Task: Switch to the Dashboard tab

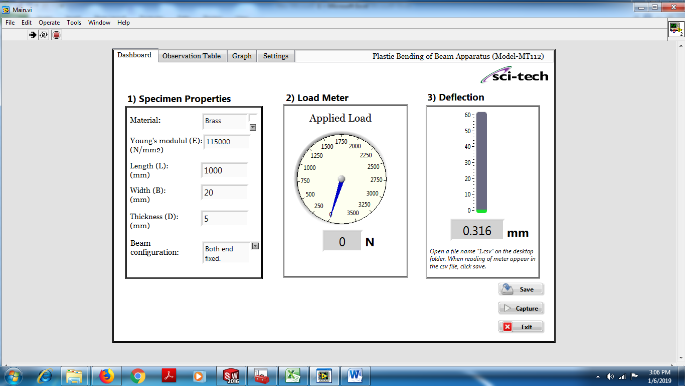Action: pyautogui.click(x=135, y=55)
